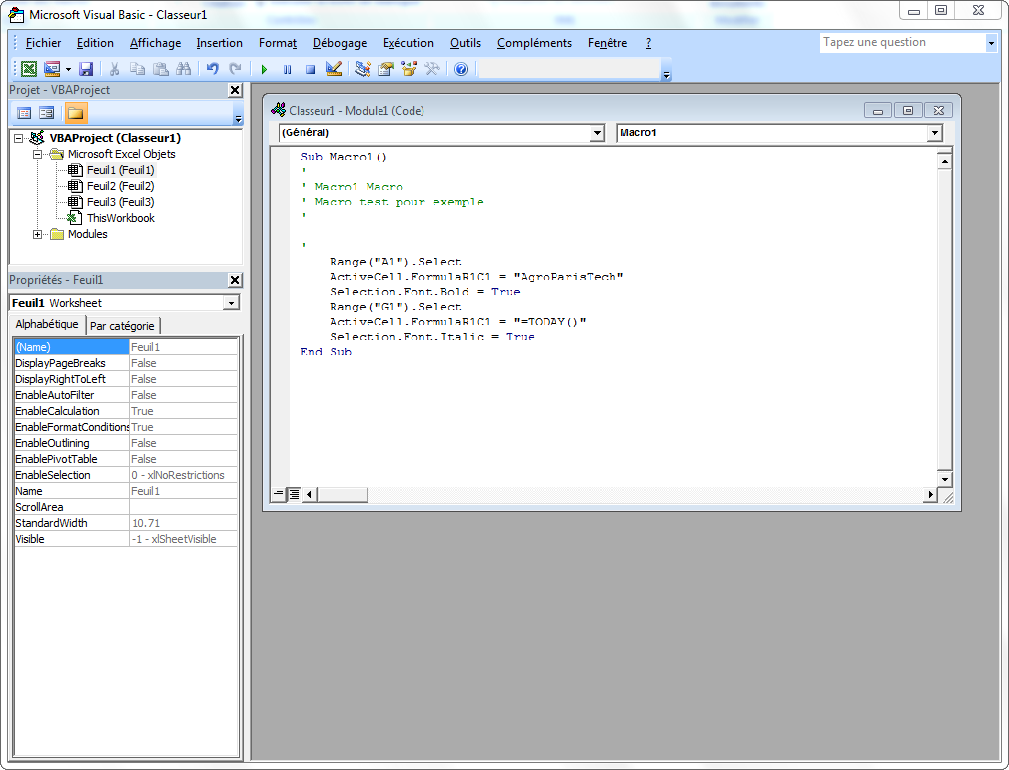
Task: Open Visual Basic Help icon
Action: 461,69
